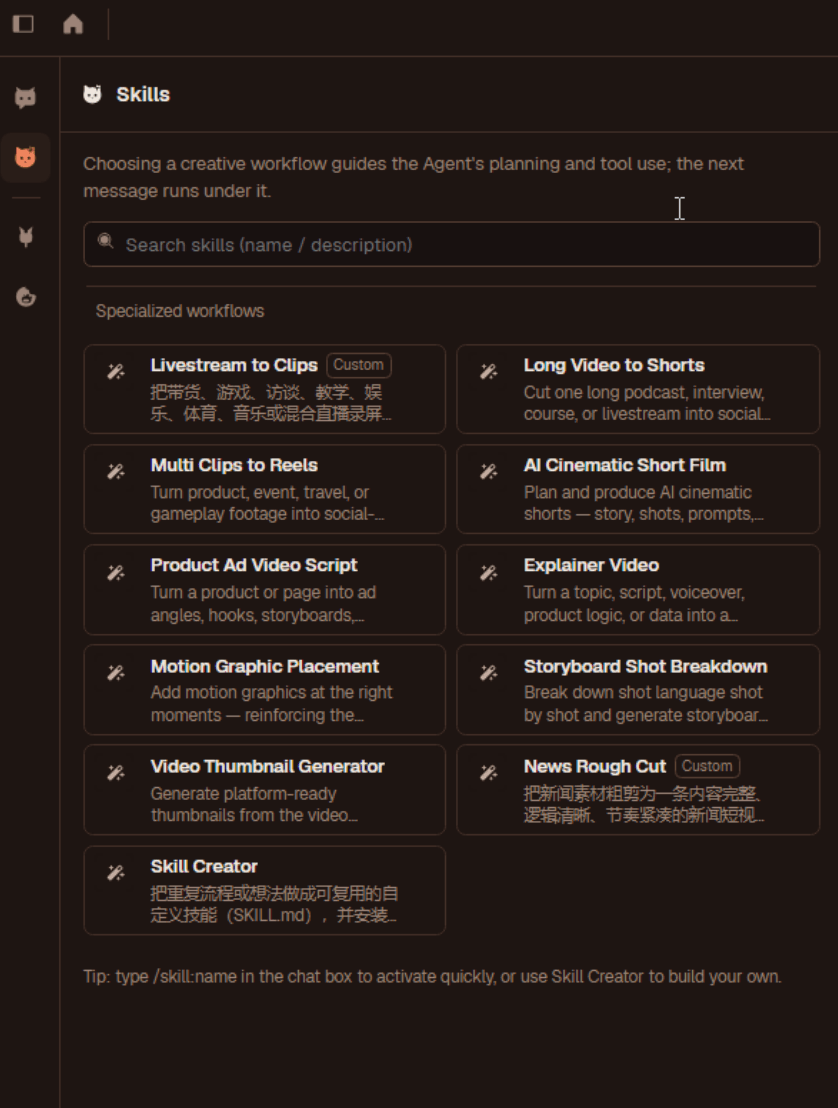Viewport: 838px width, 1108px height.
Task: Click the "Choosing a creative workflow" description text
Action: [x=413, y=177]
